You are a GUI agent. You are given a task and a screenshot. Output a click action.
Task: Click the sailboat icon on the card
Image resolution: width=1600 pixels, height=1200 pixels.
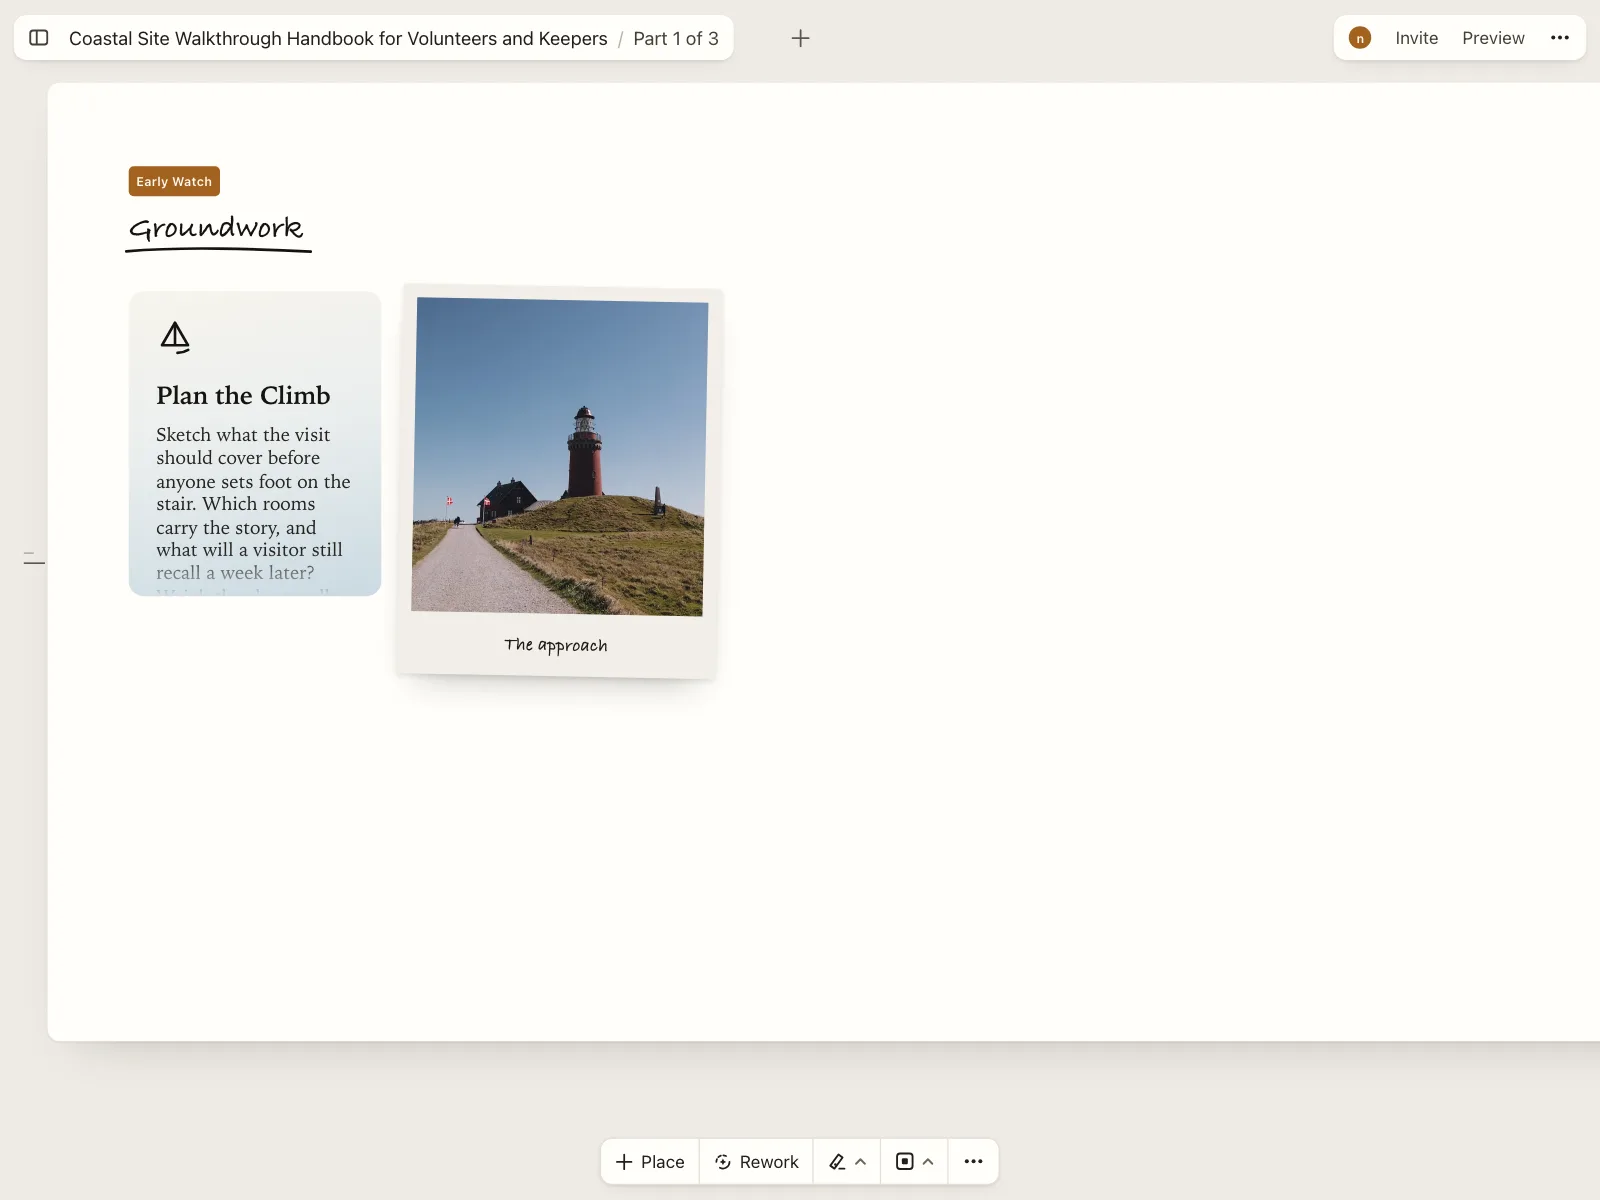pos(175,338)
